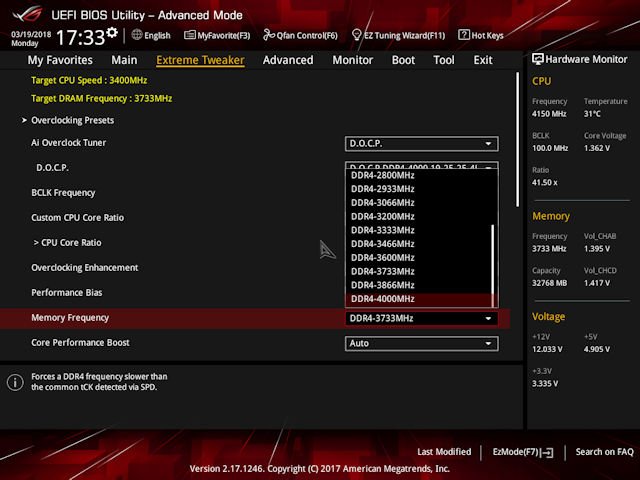Click the info icon beside help text
Image resolution: width=640 pixels, height=480 pixels.
coord(15,382)
